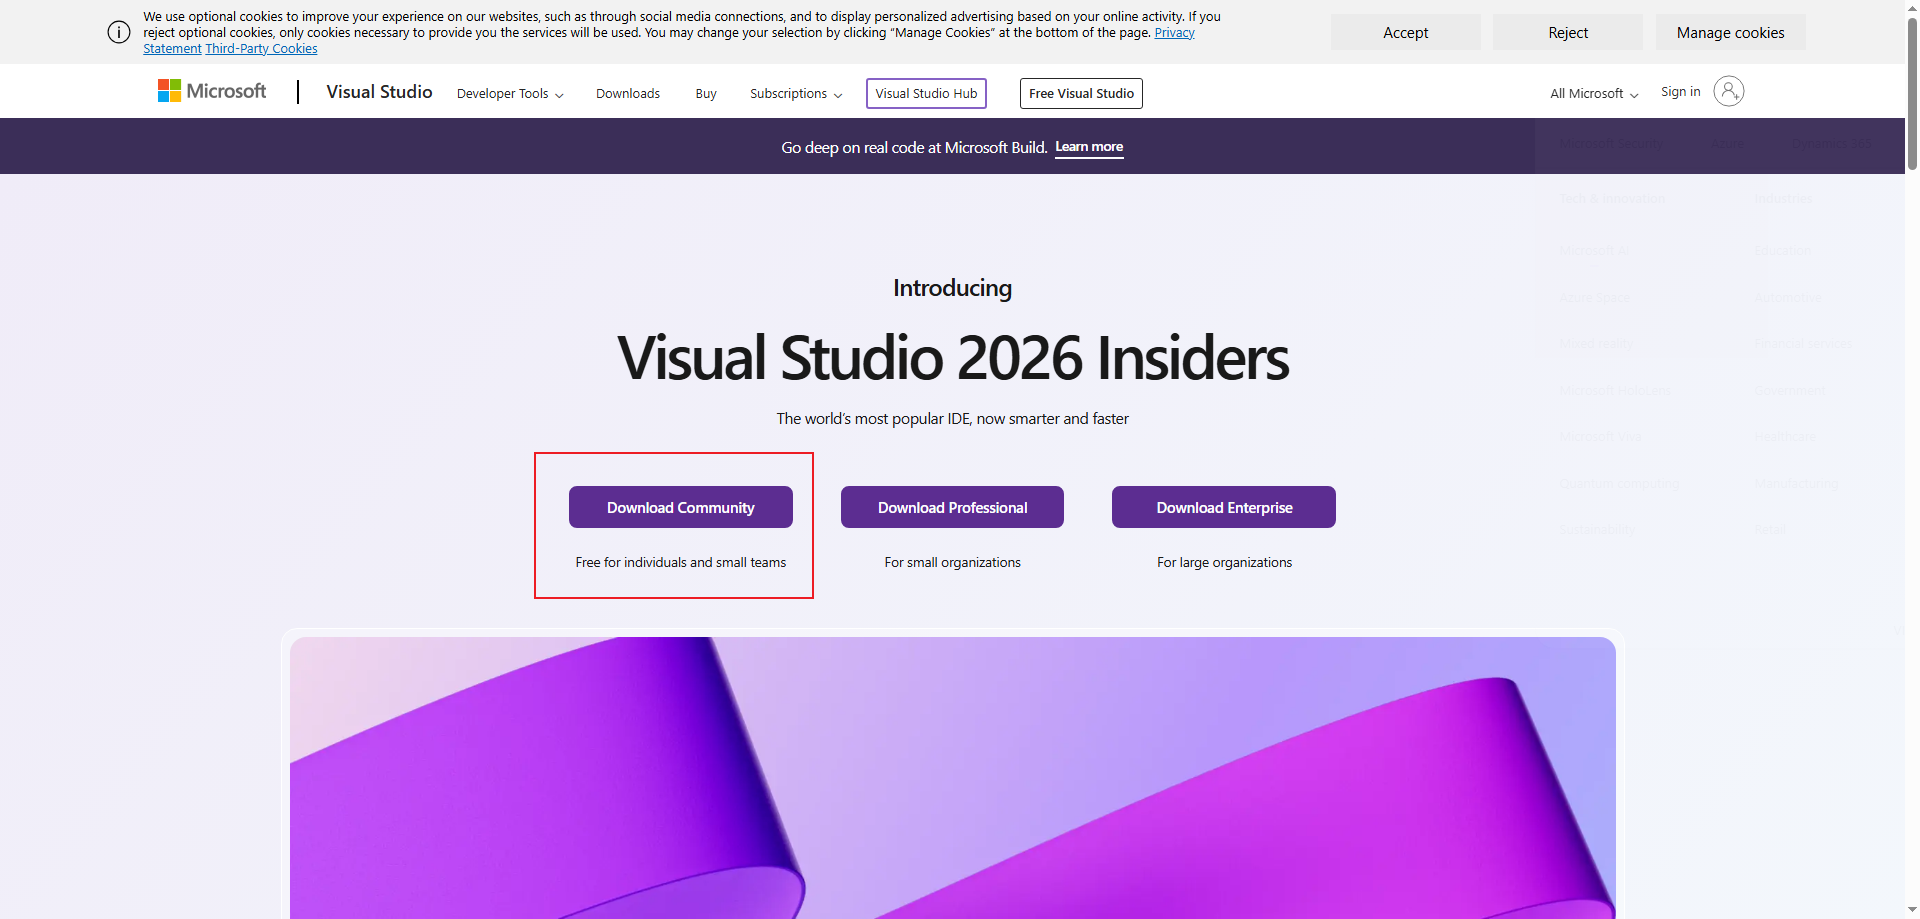Click 'Free for individuals and small teams' text
The image size is (1920, 919).
tap(681, 562)
